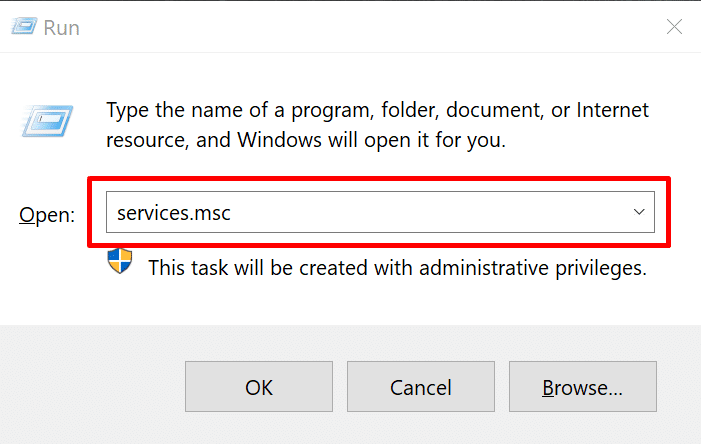Image resolution: width=701 pixels, height=444 pixels.
Task: Click the "This task will be created" privileges text
Action: (397, 268)
